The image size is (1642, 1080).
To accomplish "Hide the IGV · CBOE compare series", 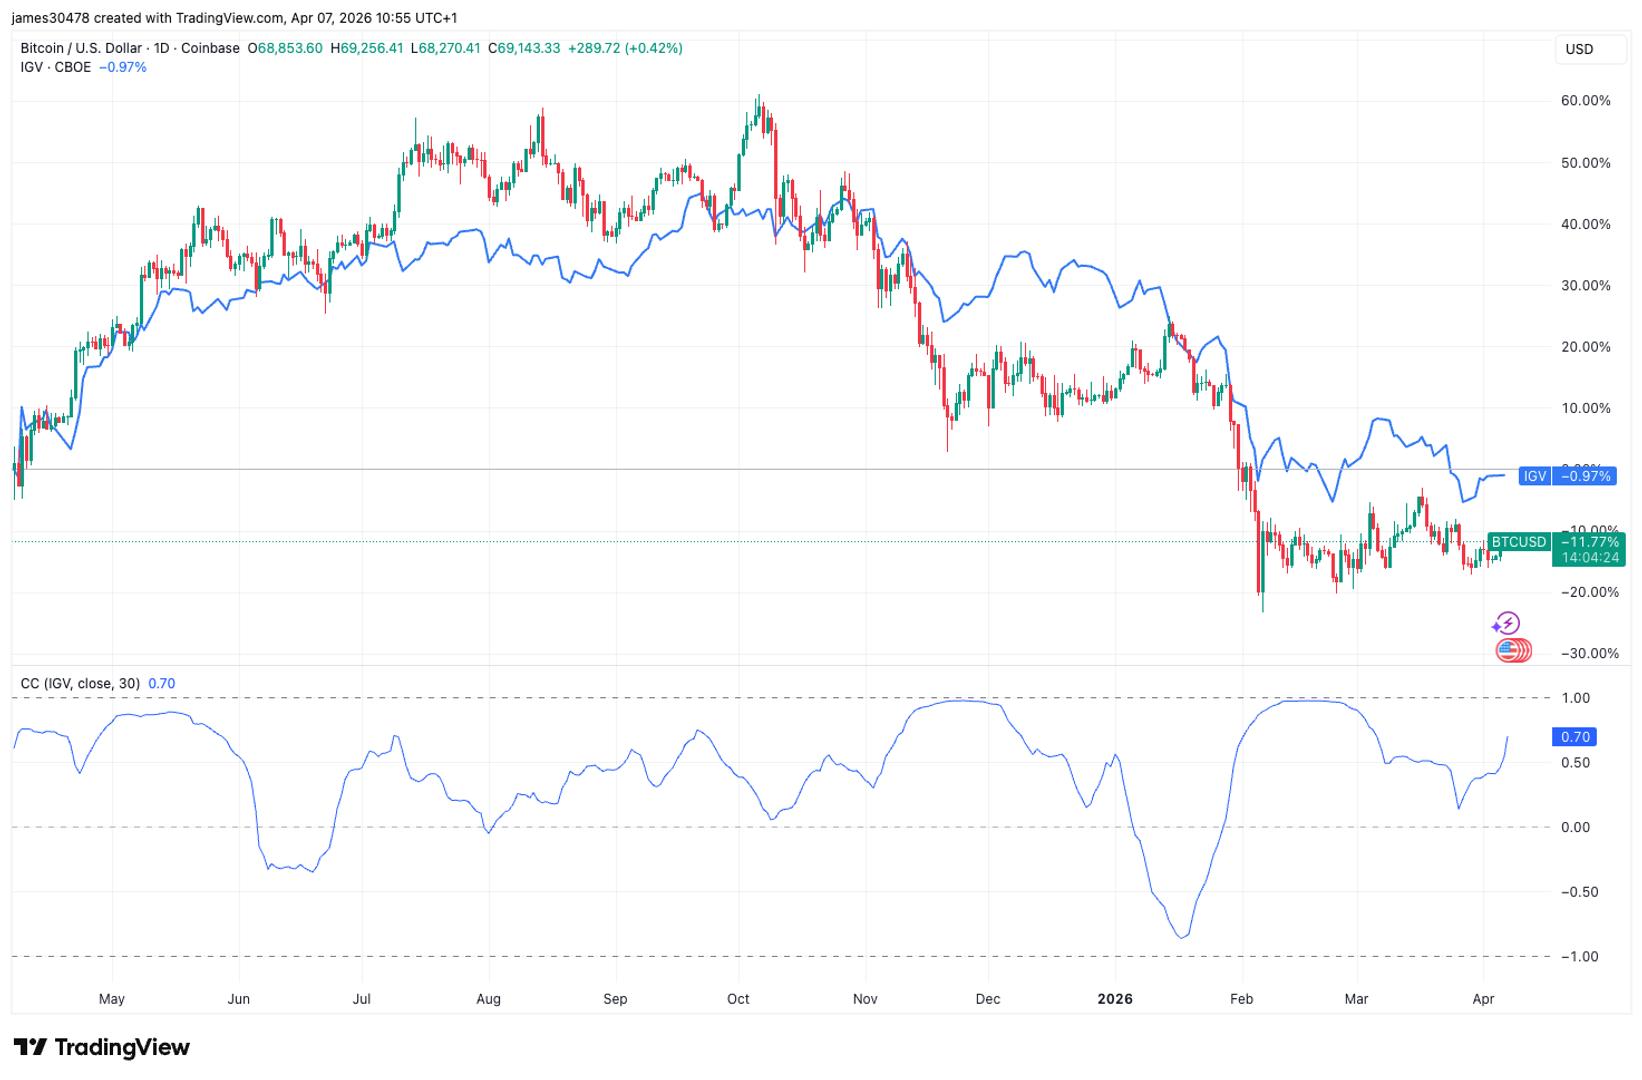I will pos(56,67).
